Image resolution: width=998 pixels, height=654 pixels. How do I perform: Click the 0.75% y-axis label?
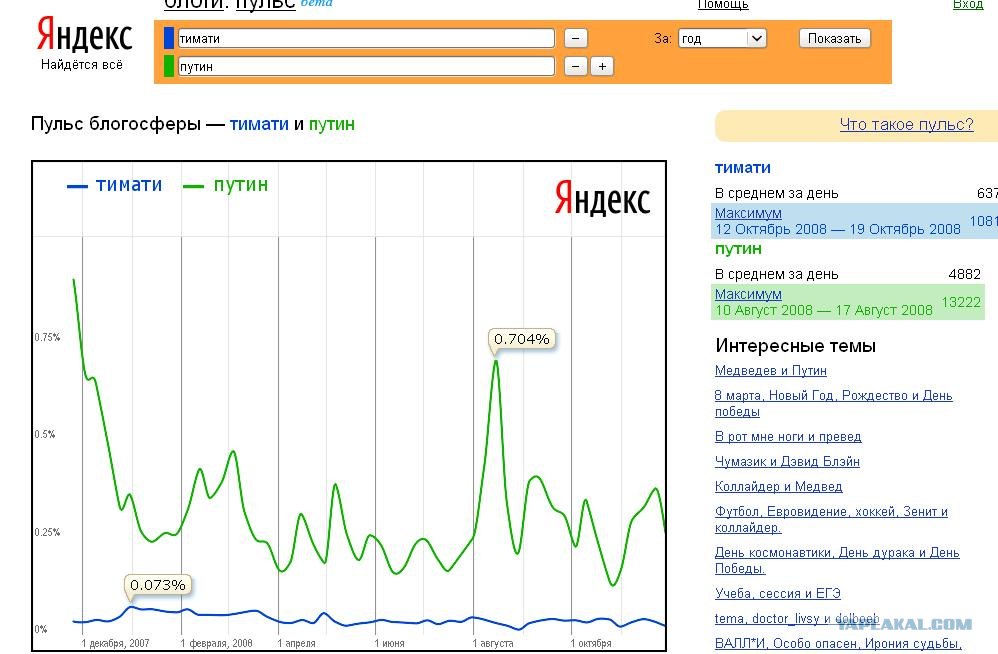(x=47, y=337)
